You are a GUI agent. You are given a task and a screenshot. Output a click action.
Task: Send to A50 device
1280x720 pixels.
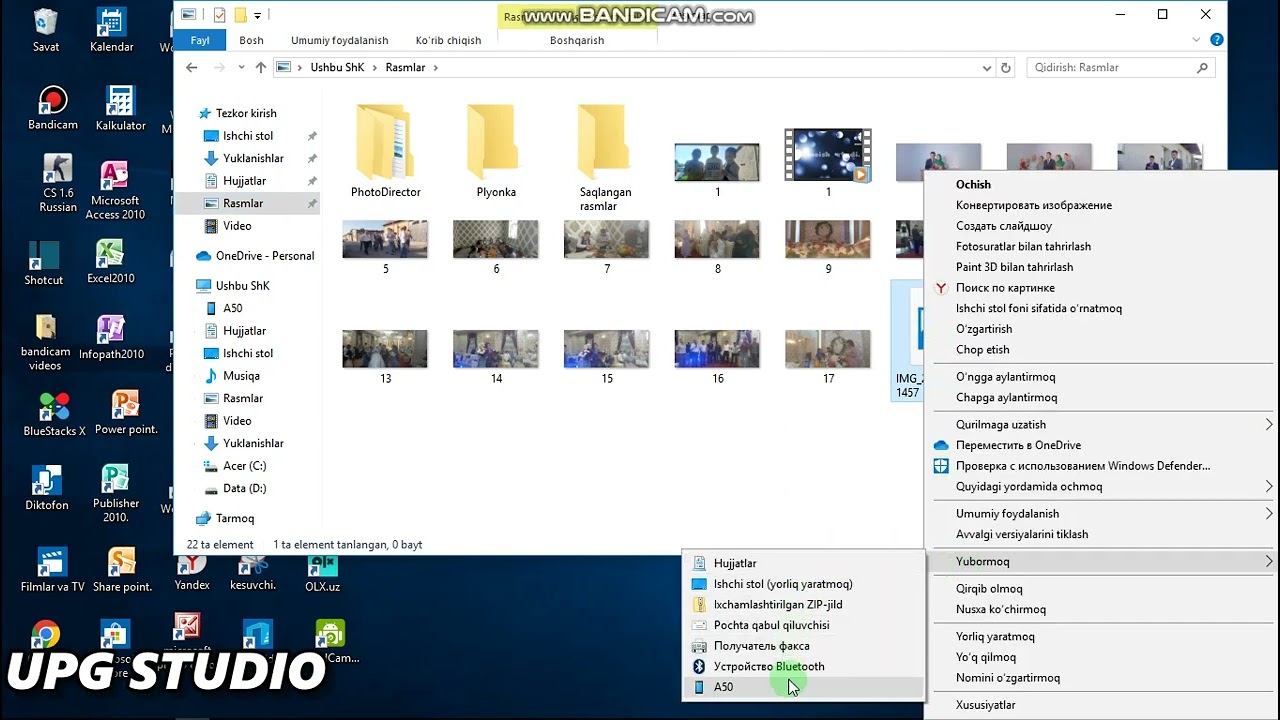(x=803, y=687)
